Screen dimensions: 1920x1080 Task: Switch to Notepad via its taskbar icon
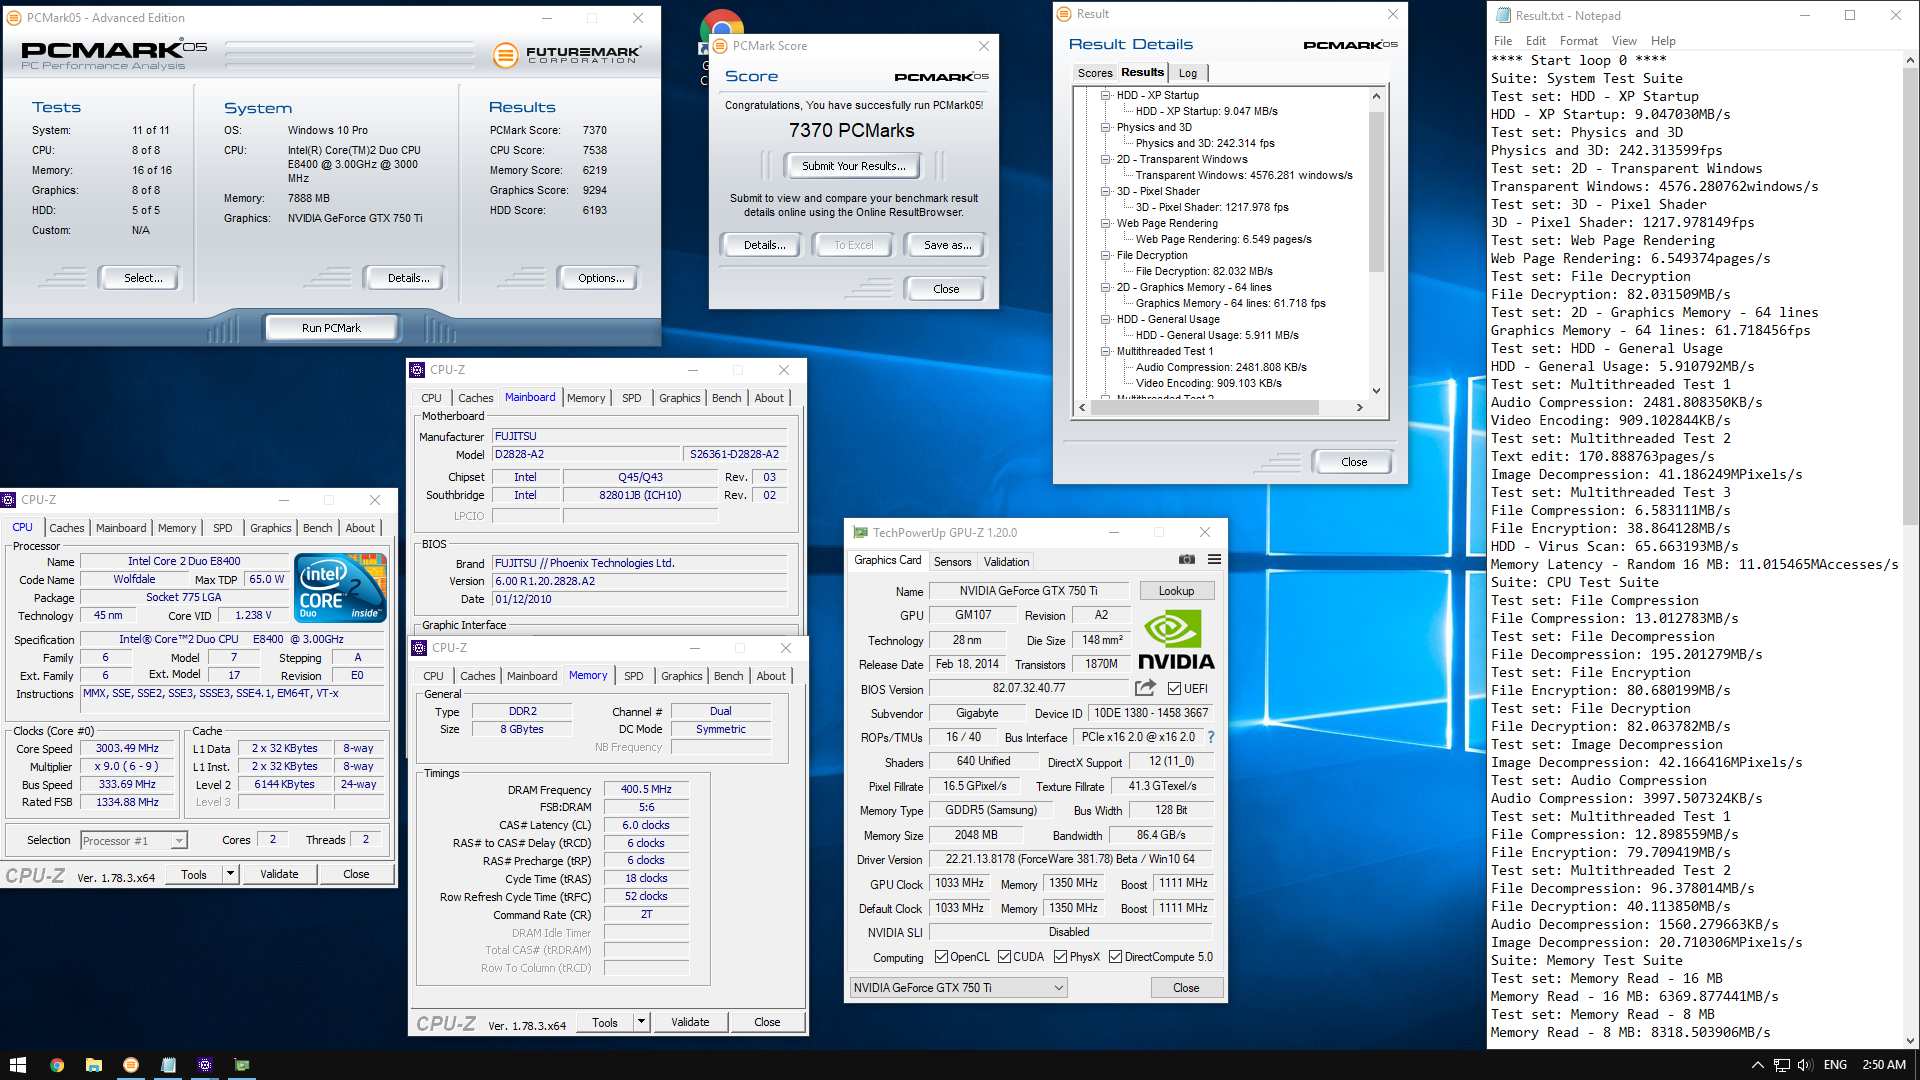168,1065
